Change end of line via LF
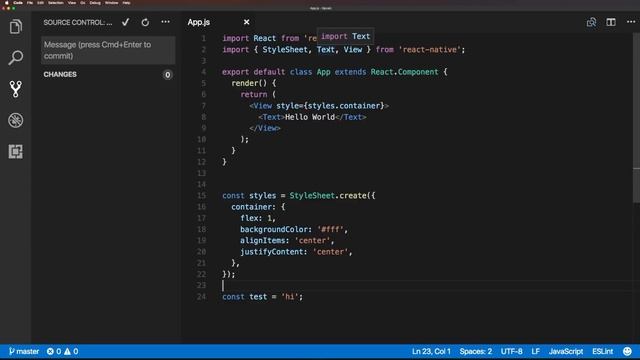Screen dimensions: 640x360 coord(536,351)
